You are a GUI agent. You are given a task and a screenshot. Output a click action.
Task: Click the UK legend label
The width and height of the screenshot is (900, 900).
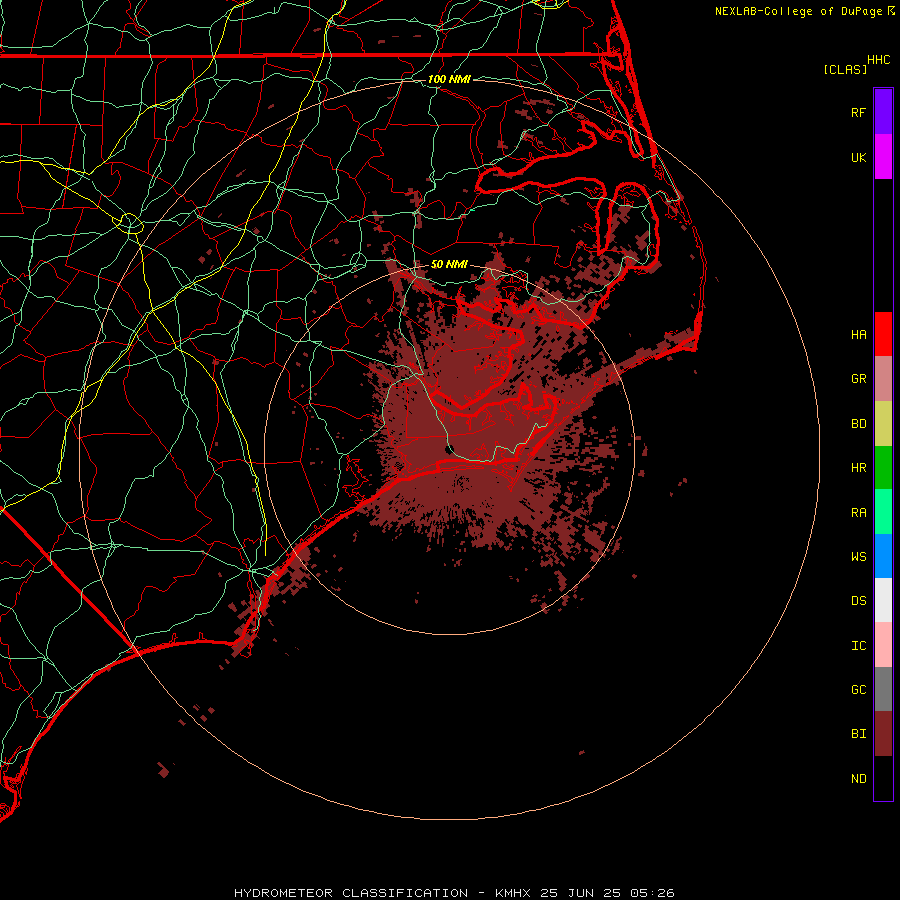[x=858, y=157]
